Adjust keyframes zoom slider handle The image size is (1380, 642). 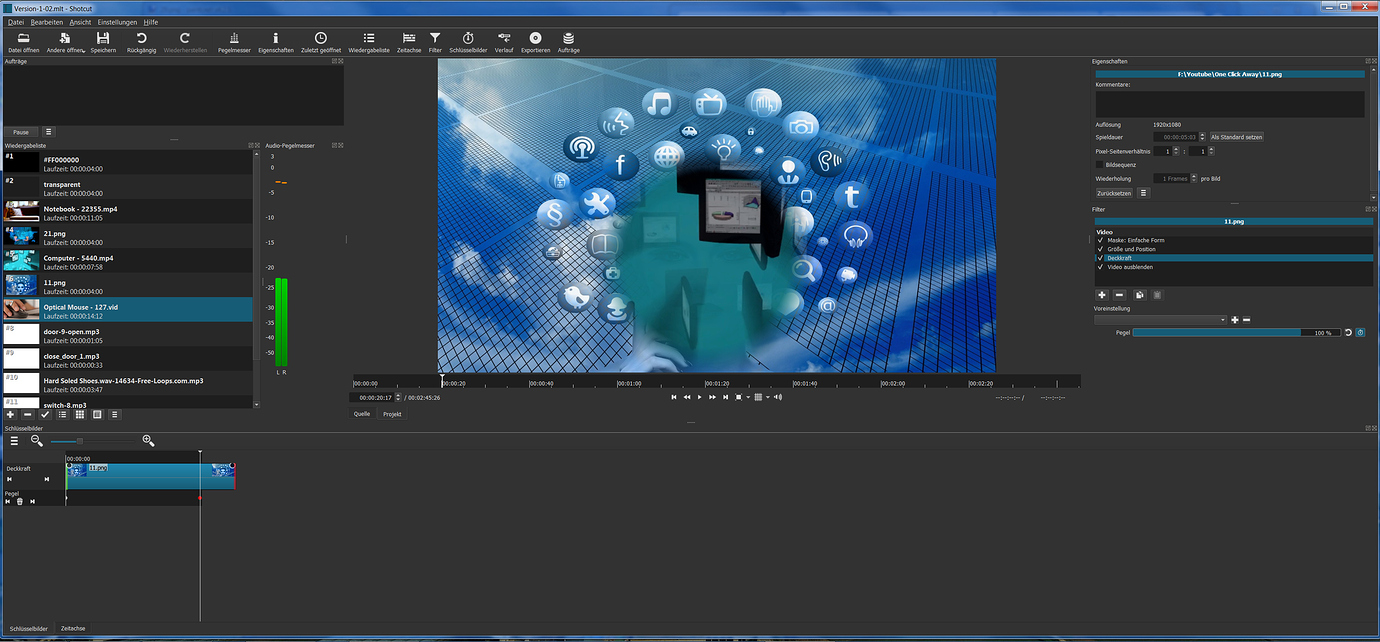[80, 441]
